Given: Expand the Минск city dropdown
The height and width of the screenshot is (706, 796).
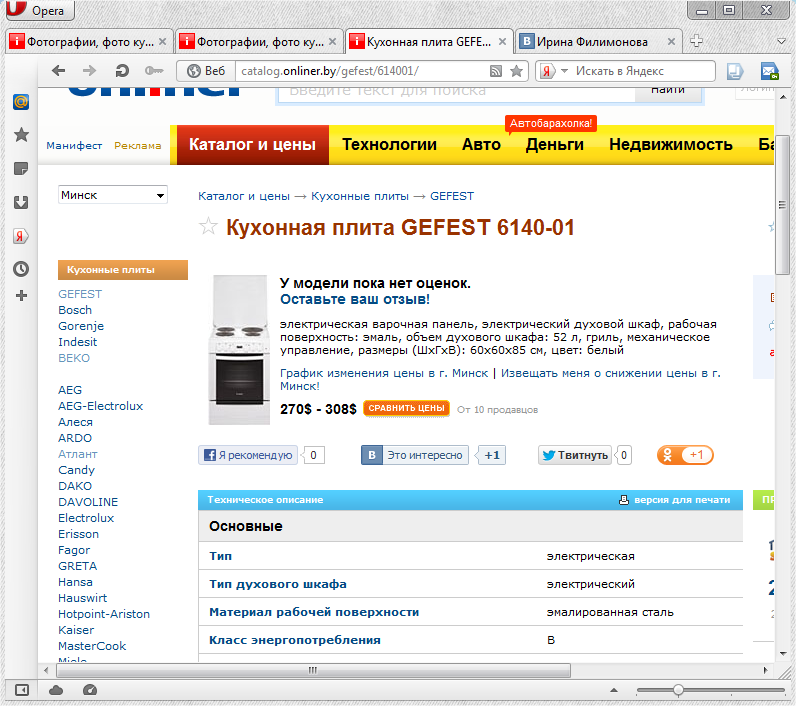Looking at the screenshot, I should [113, 195].
